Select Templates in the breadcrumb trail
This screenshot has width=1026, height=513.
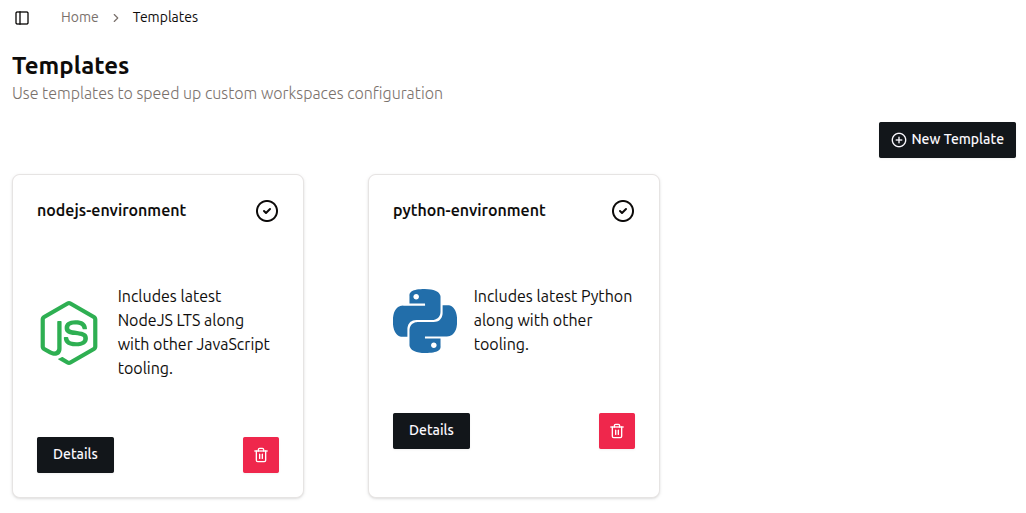click(x=165, y=17)
